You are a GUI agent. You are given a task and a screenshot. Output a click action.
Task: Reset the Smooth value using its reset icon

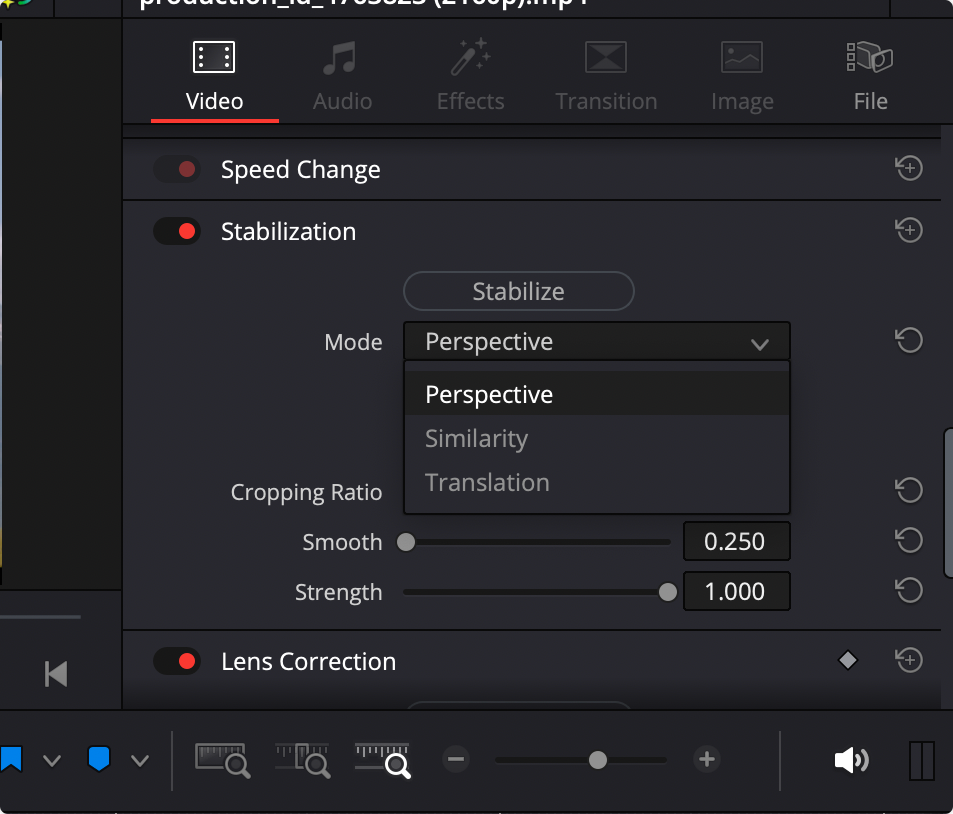pyautogui.click(x=909, y=540)
